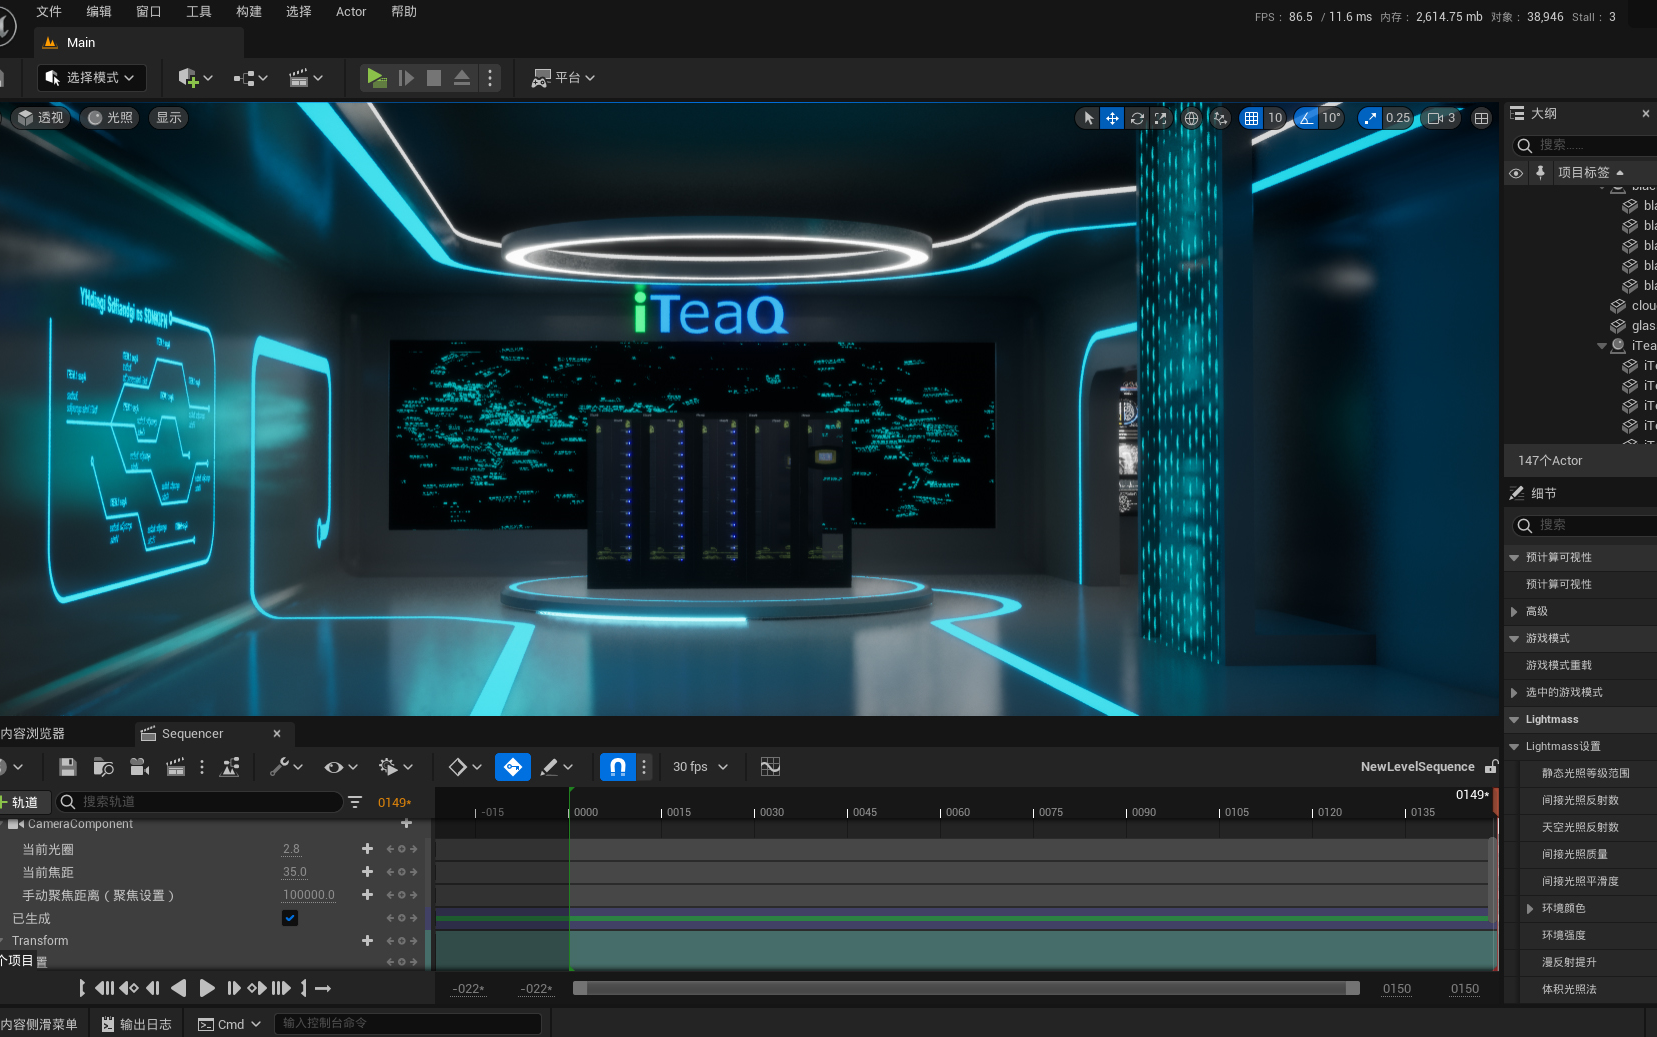Click the 搜索轨道 search field
The height and width of the screenshot is (1037, 1657).
pyautogui.click(x=200, y=802)
